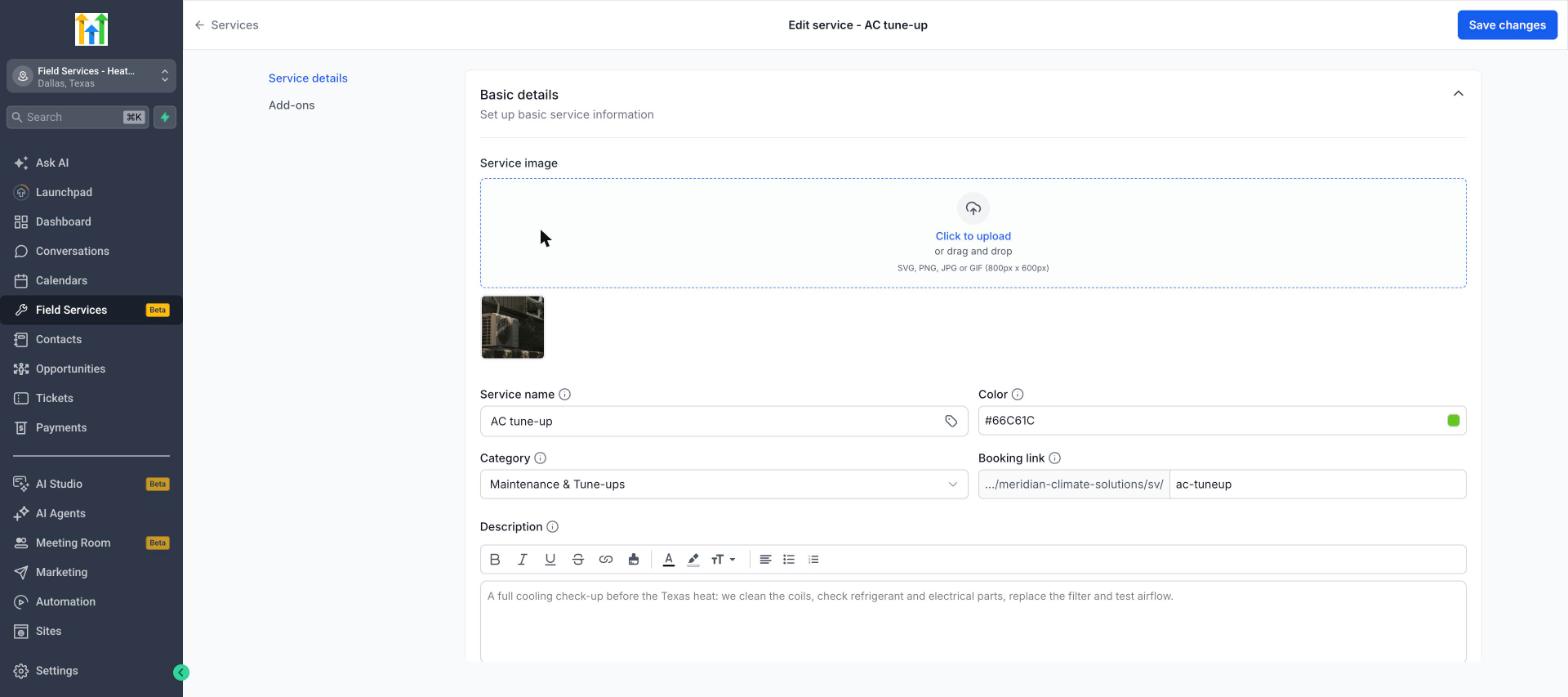Insert a link via the toolbar link icon
The height and width of the screenshot is (697, 1568).
(x=606, y=560)
